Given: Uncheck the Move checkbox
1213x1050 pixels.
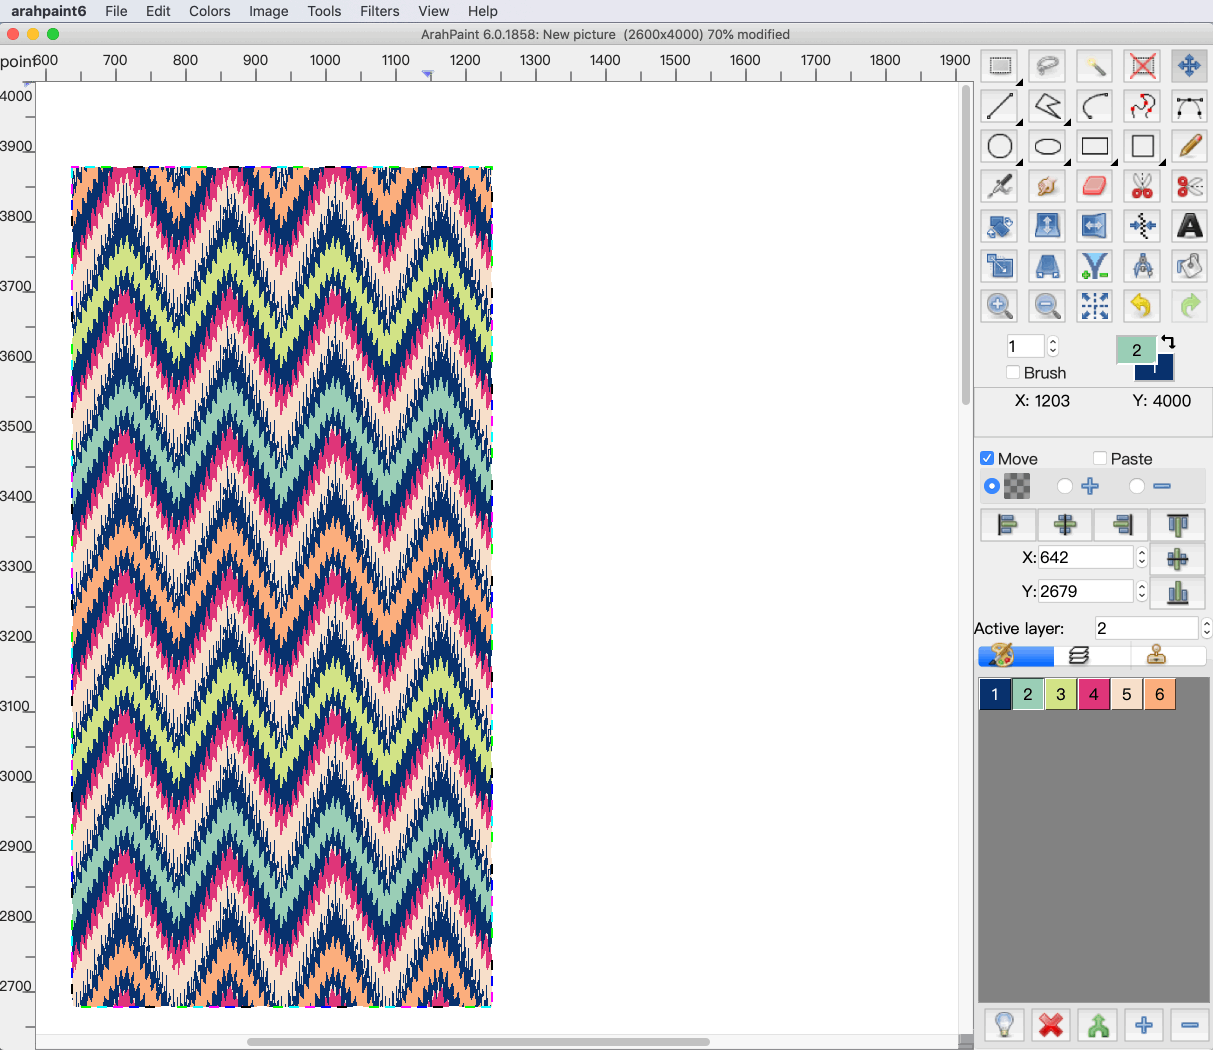Looking at the screenshot, I should [987, 458].
